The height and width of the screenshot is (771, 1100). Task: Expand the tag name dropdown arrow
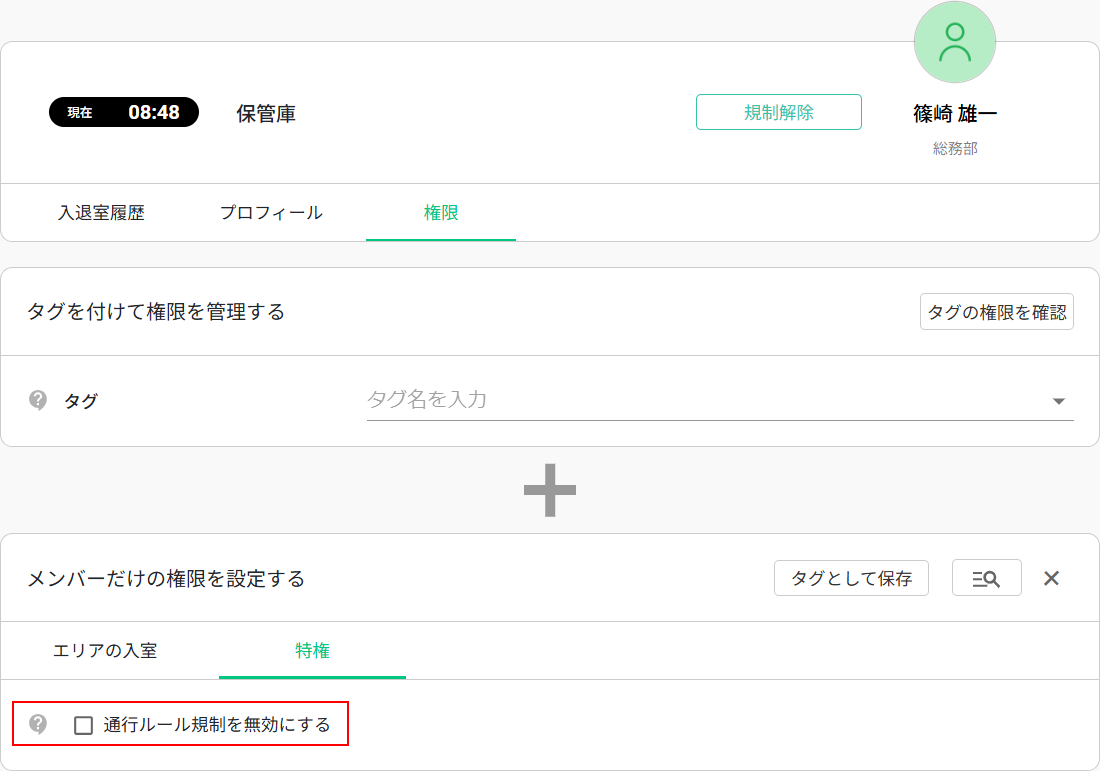[x=1058, y=401]
